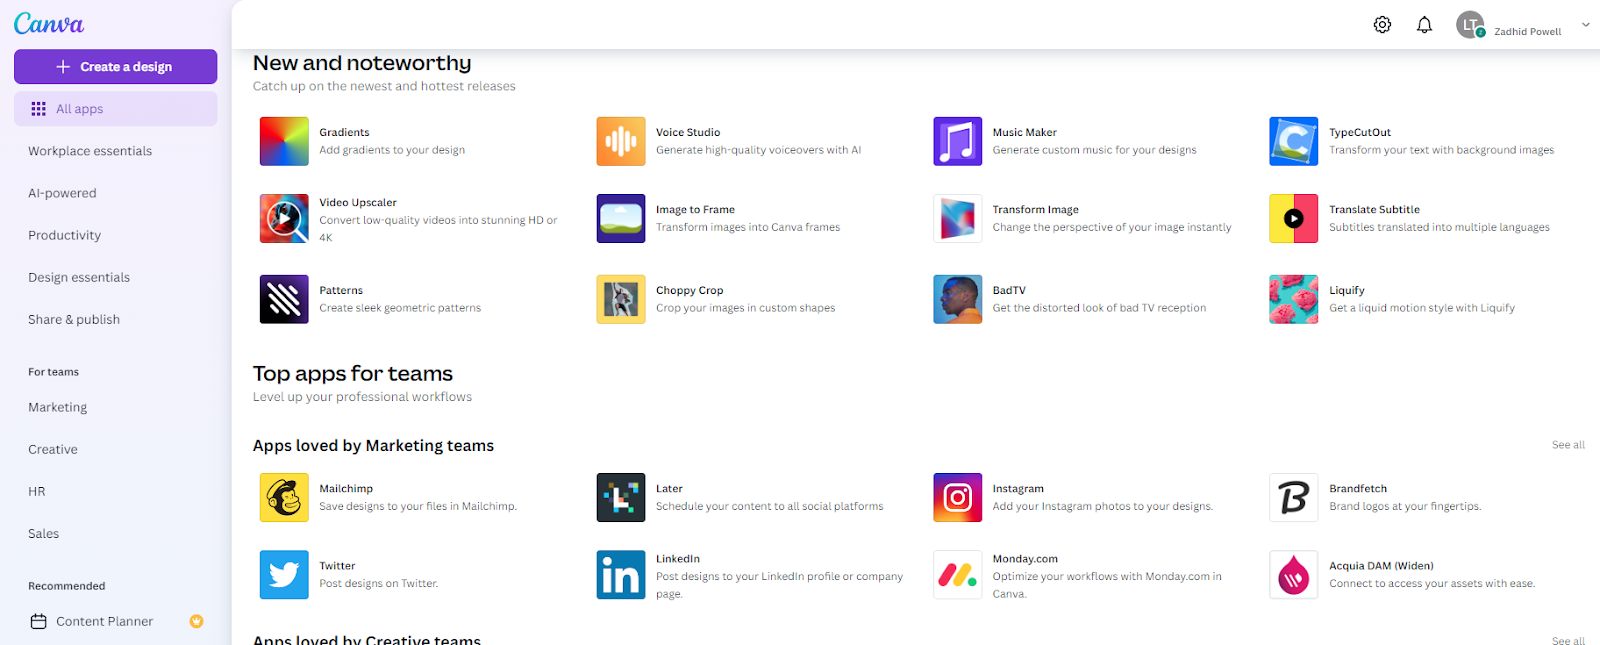Screen dimensions: 1600x645
Task: Click the Brandfetch description text
Action: tap(1405, 506)
